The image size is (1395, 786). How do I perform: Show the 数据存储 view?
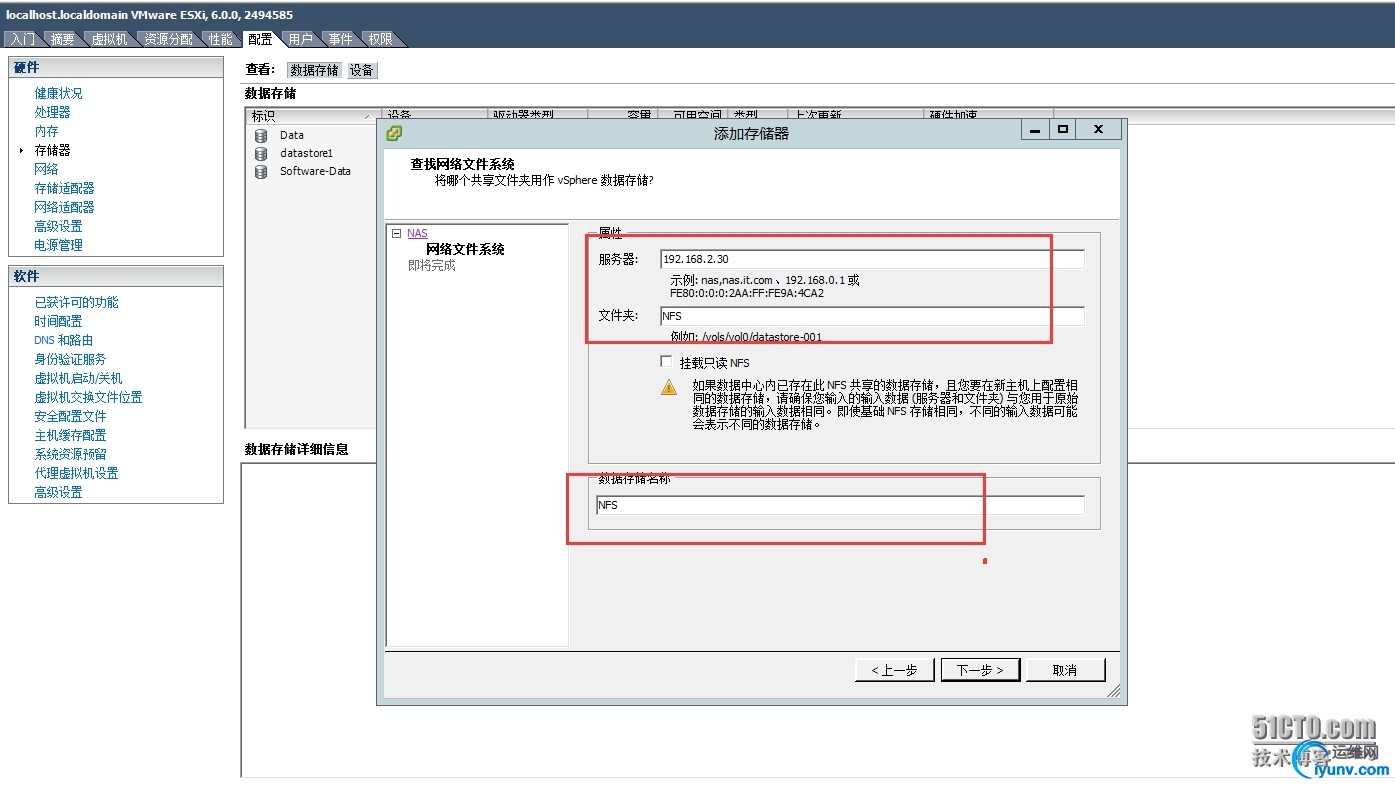click(x=314, y=70)
